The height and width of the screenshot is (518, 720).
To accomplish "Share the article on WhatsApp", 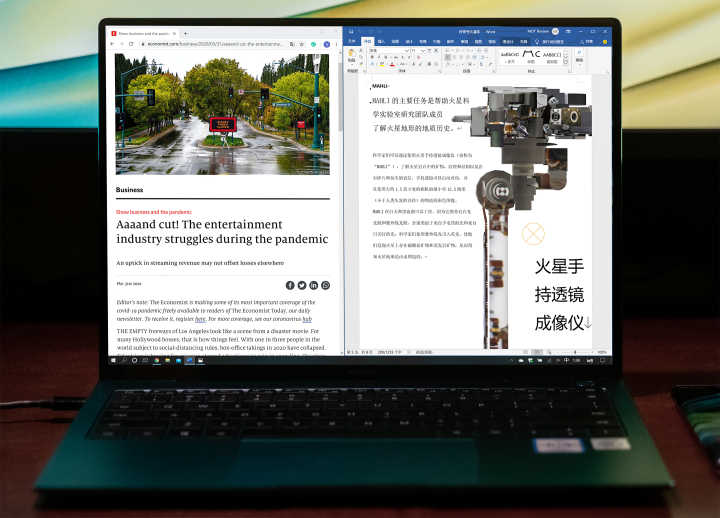I will [326, 285].
